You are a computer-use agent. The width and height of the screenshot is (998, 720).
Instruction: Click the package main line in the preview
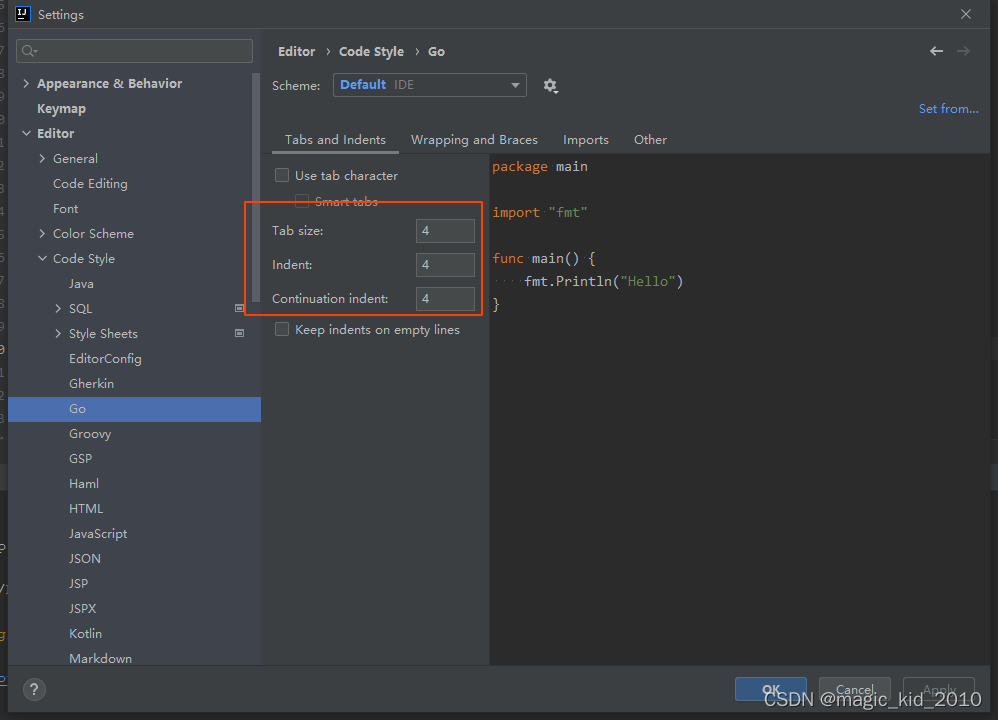tap(540, 167)
